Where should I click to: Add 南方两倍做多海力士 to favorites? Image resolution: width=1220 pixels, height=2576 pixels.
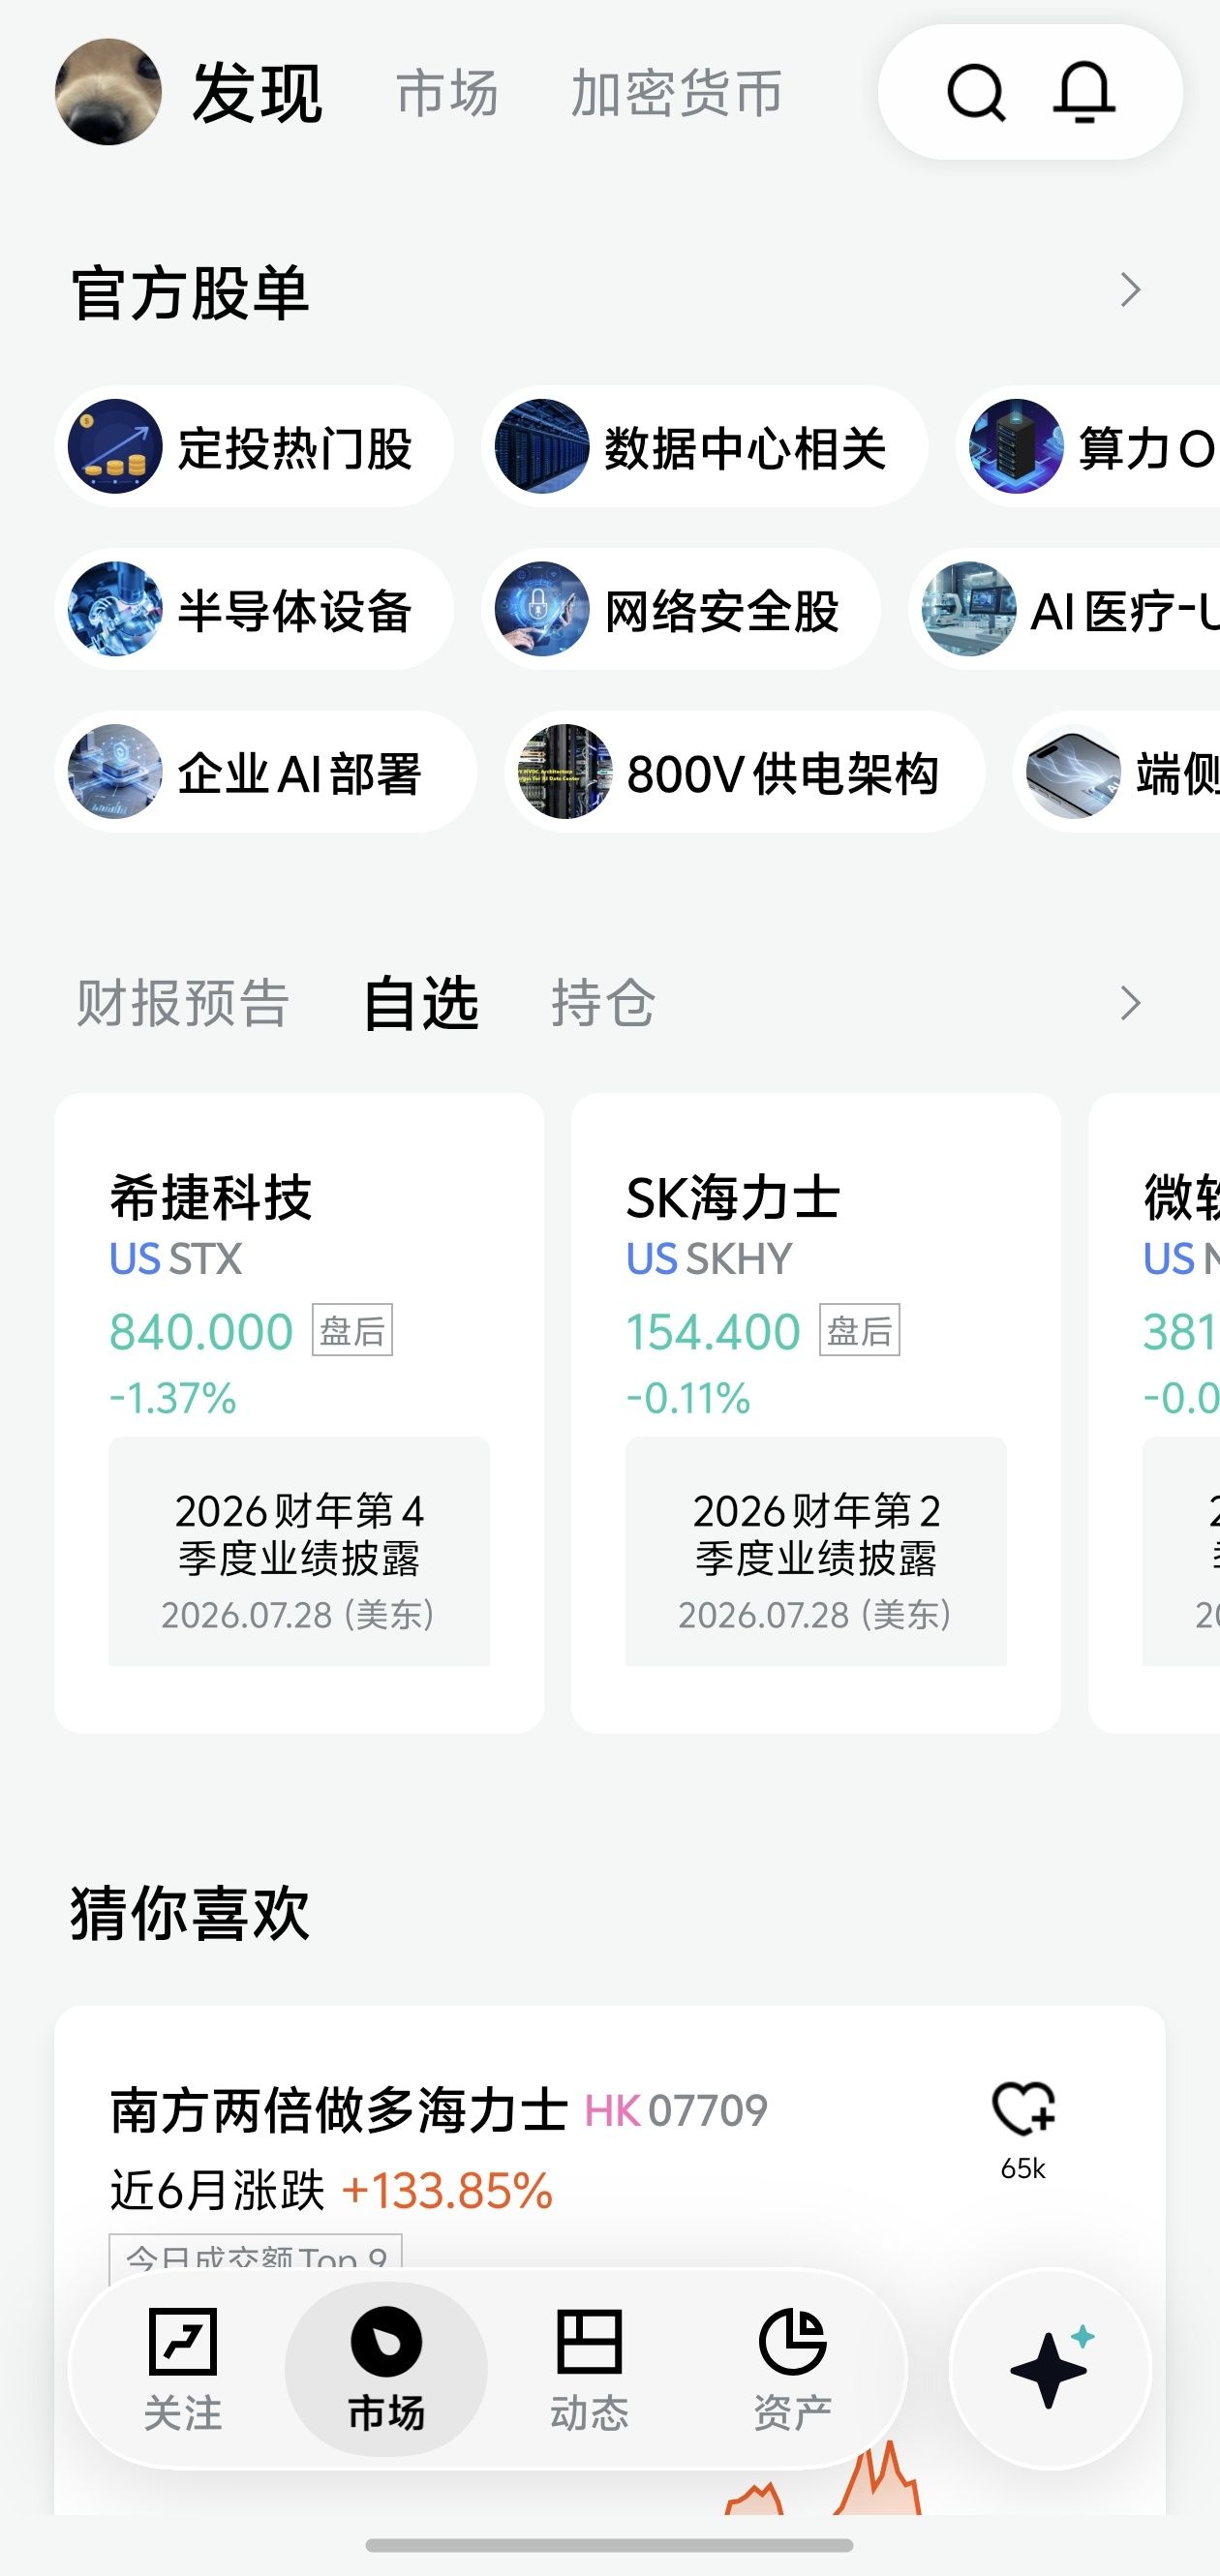tap(1024, 2110)
